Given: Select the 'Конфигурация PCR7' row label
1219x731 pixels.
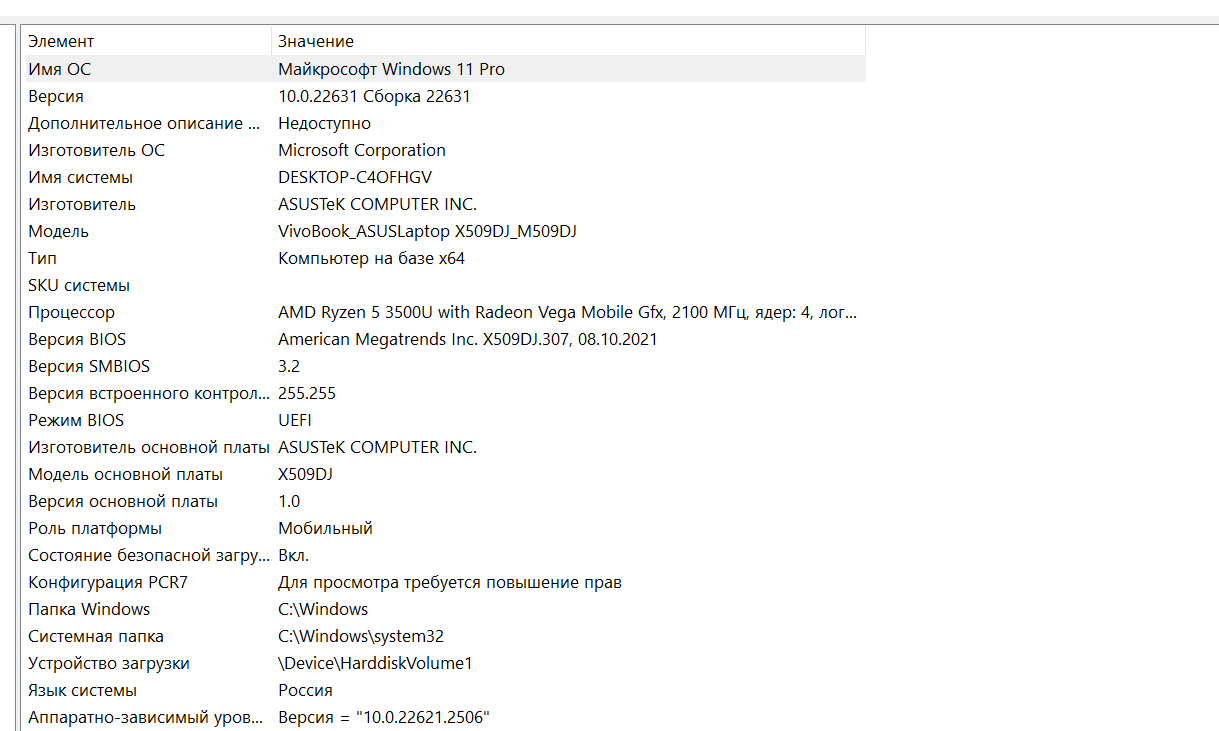Looking at the screenshot, I should pyautogui.click(x=108, y=582).
